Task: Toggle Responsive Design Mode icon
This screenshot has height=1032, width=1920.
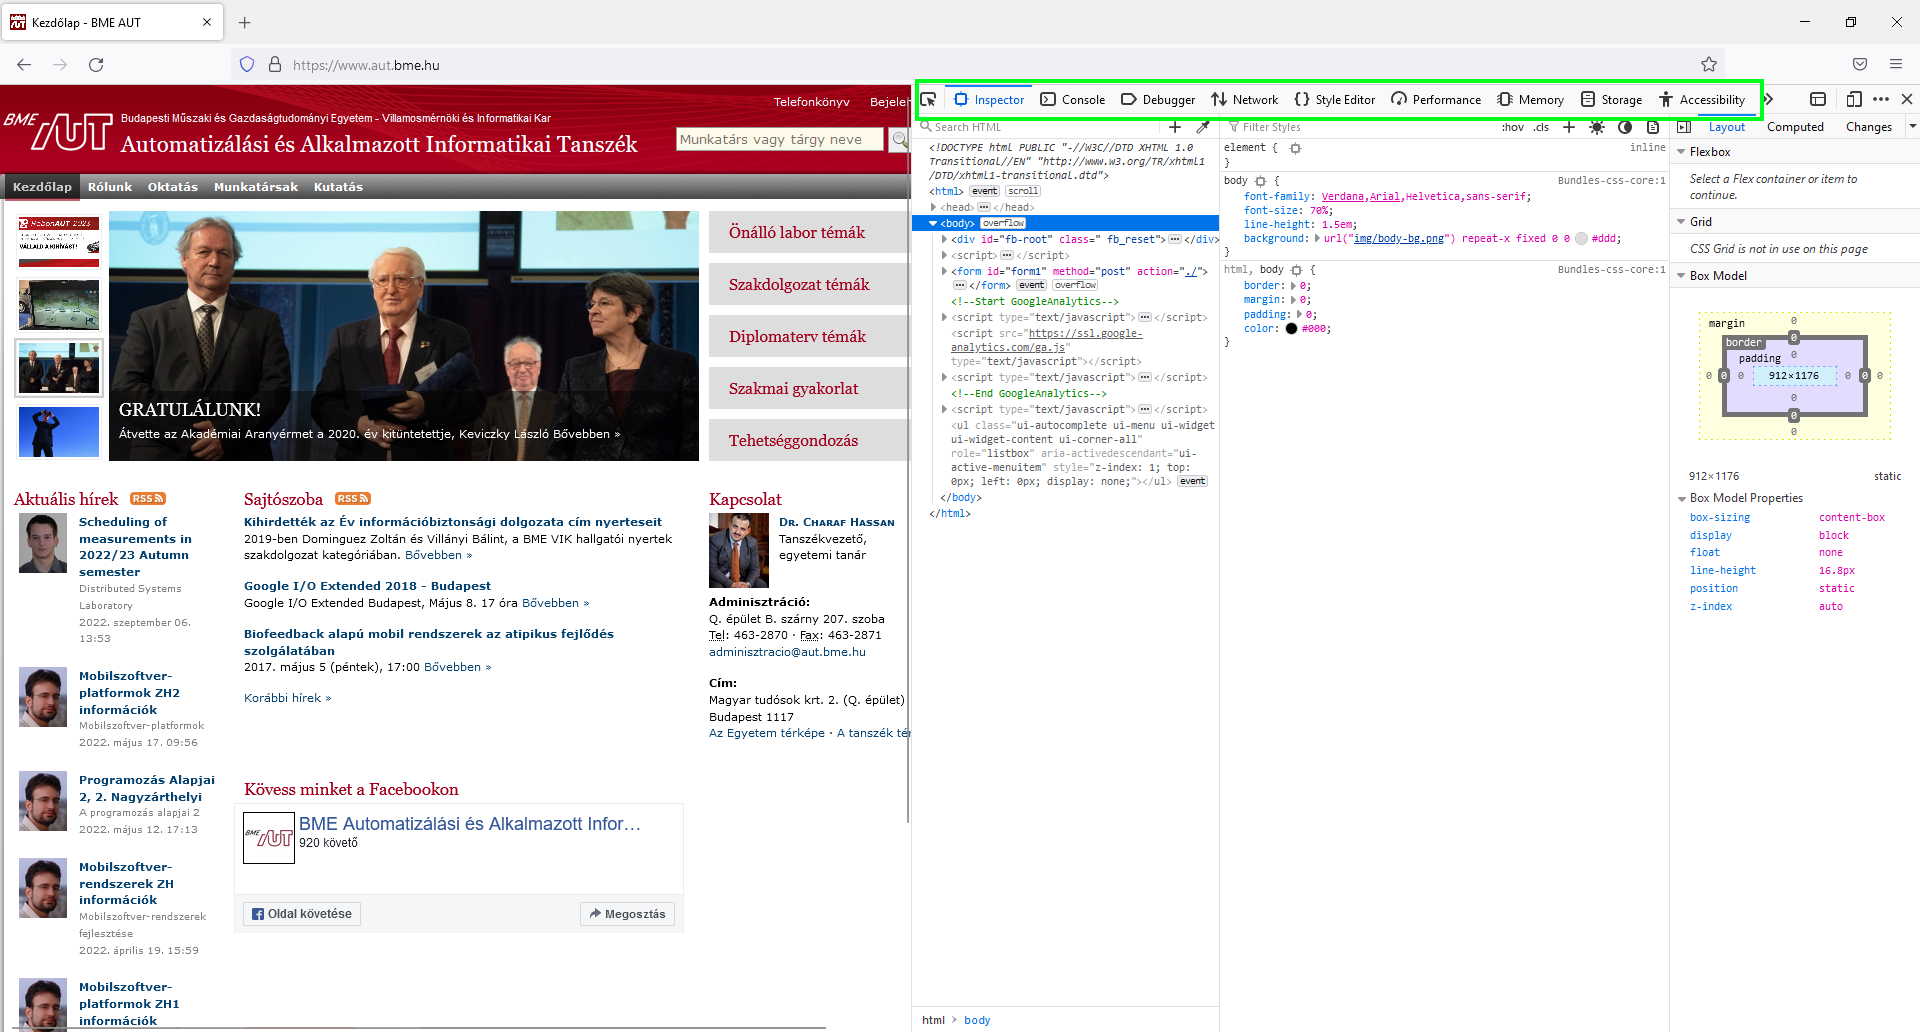Action: tap(1854, 99)
